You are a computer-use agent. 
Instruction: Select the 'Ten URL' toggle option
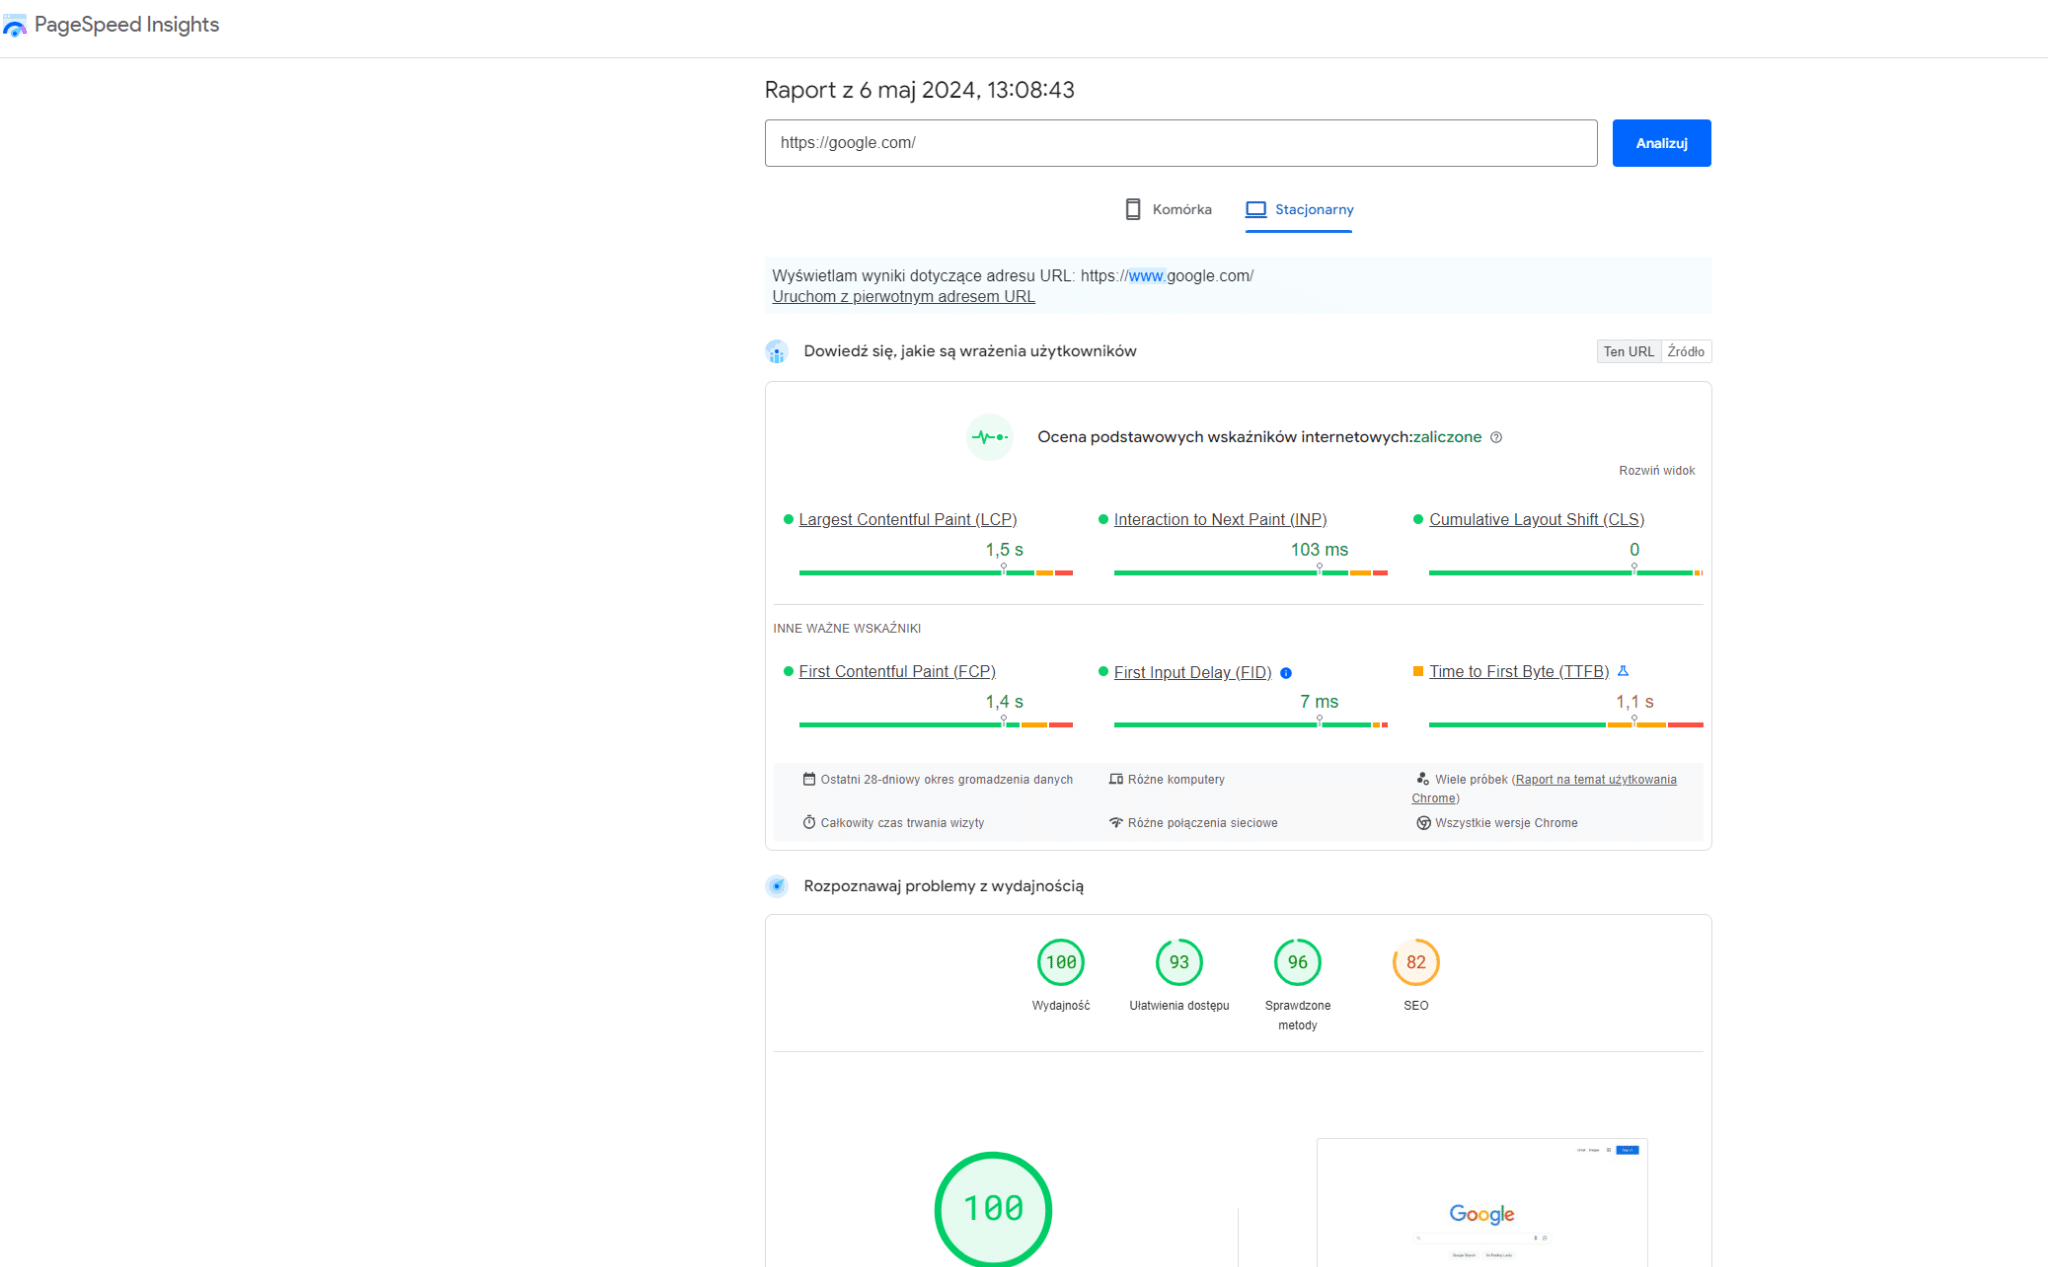tap(1629, 351)
